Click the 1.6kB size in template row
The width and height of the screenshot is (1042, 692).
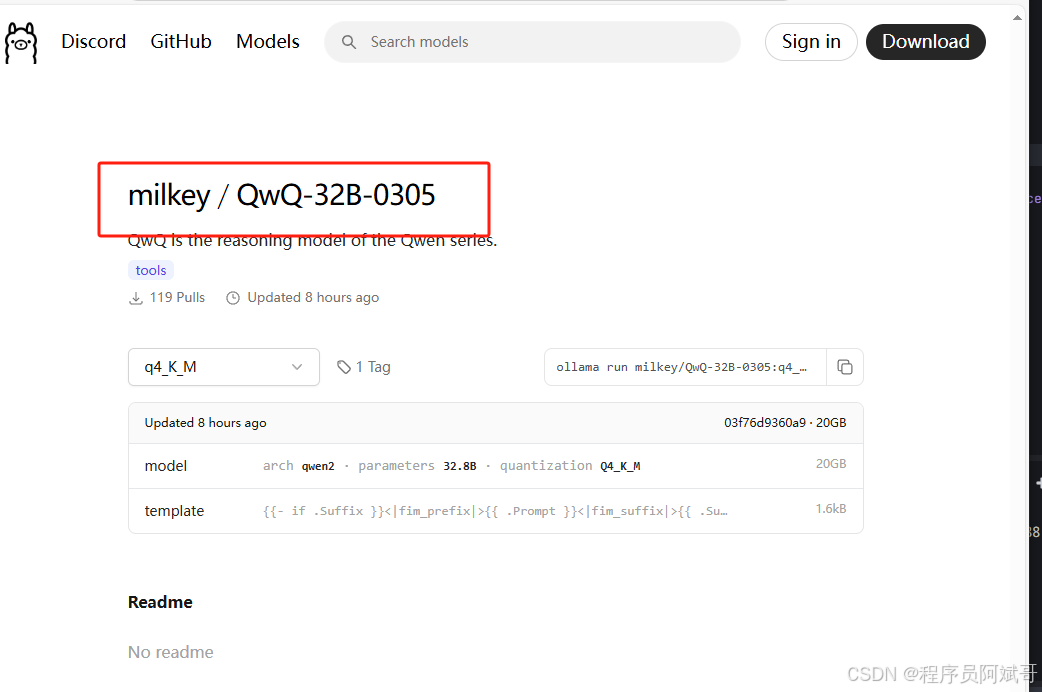[831, 509]
